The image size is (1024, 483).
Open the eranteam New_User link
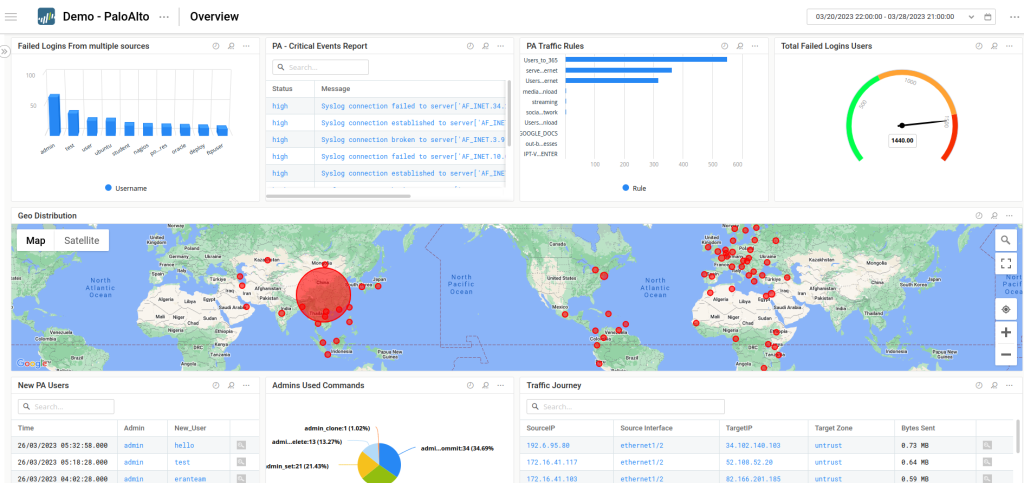pyautogui.click(x=190, y=478)
